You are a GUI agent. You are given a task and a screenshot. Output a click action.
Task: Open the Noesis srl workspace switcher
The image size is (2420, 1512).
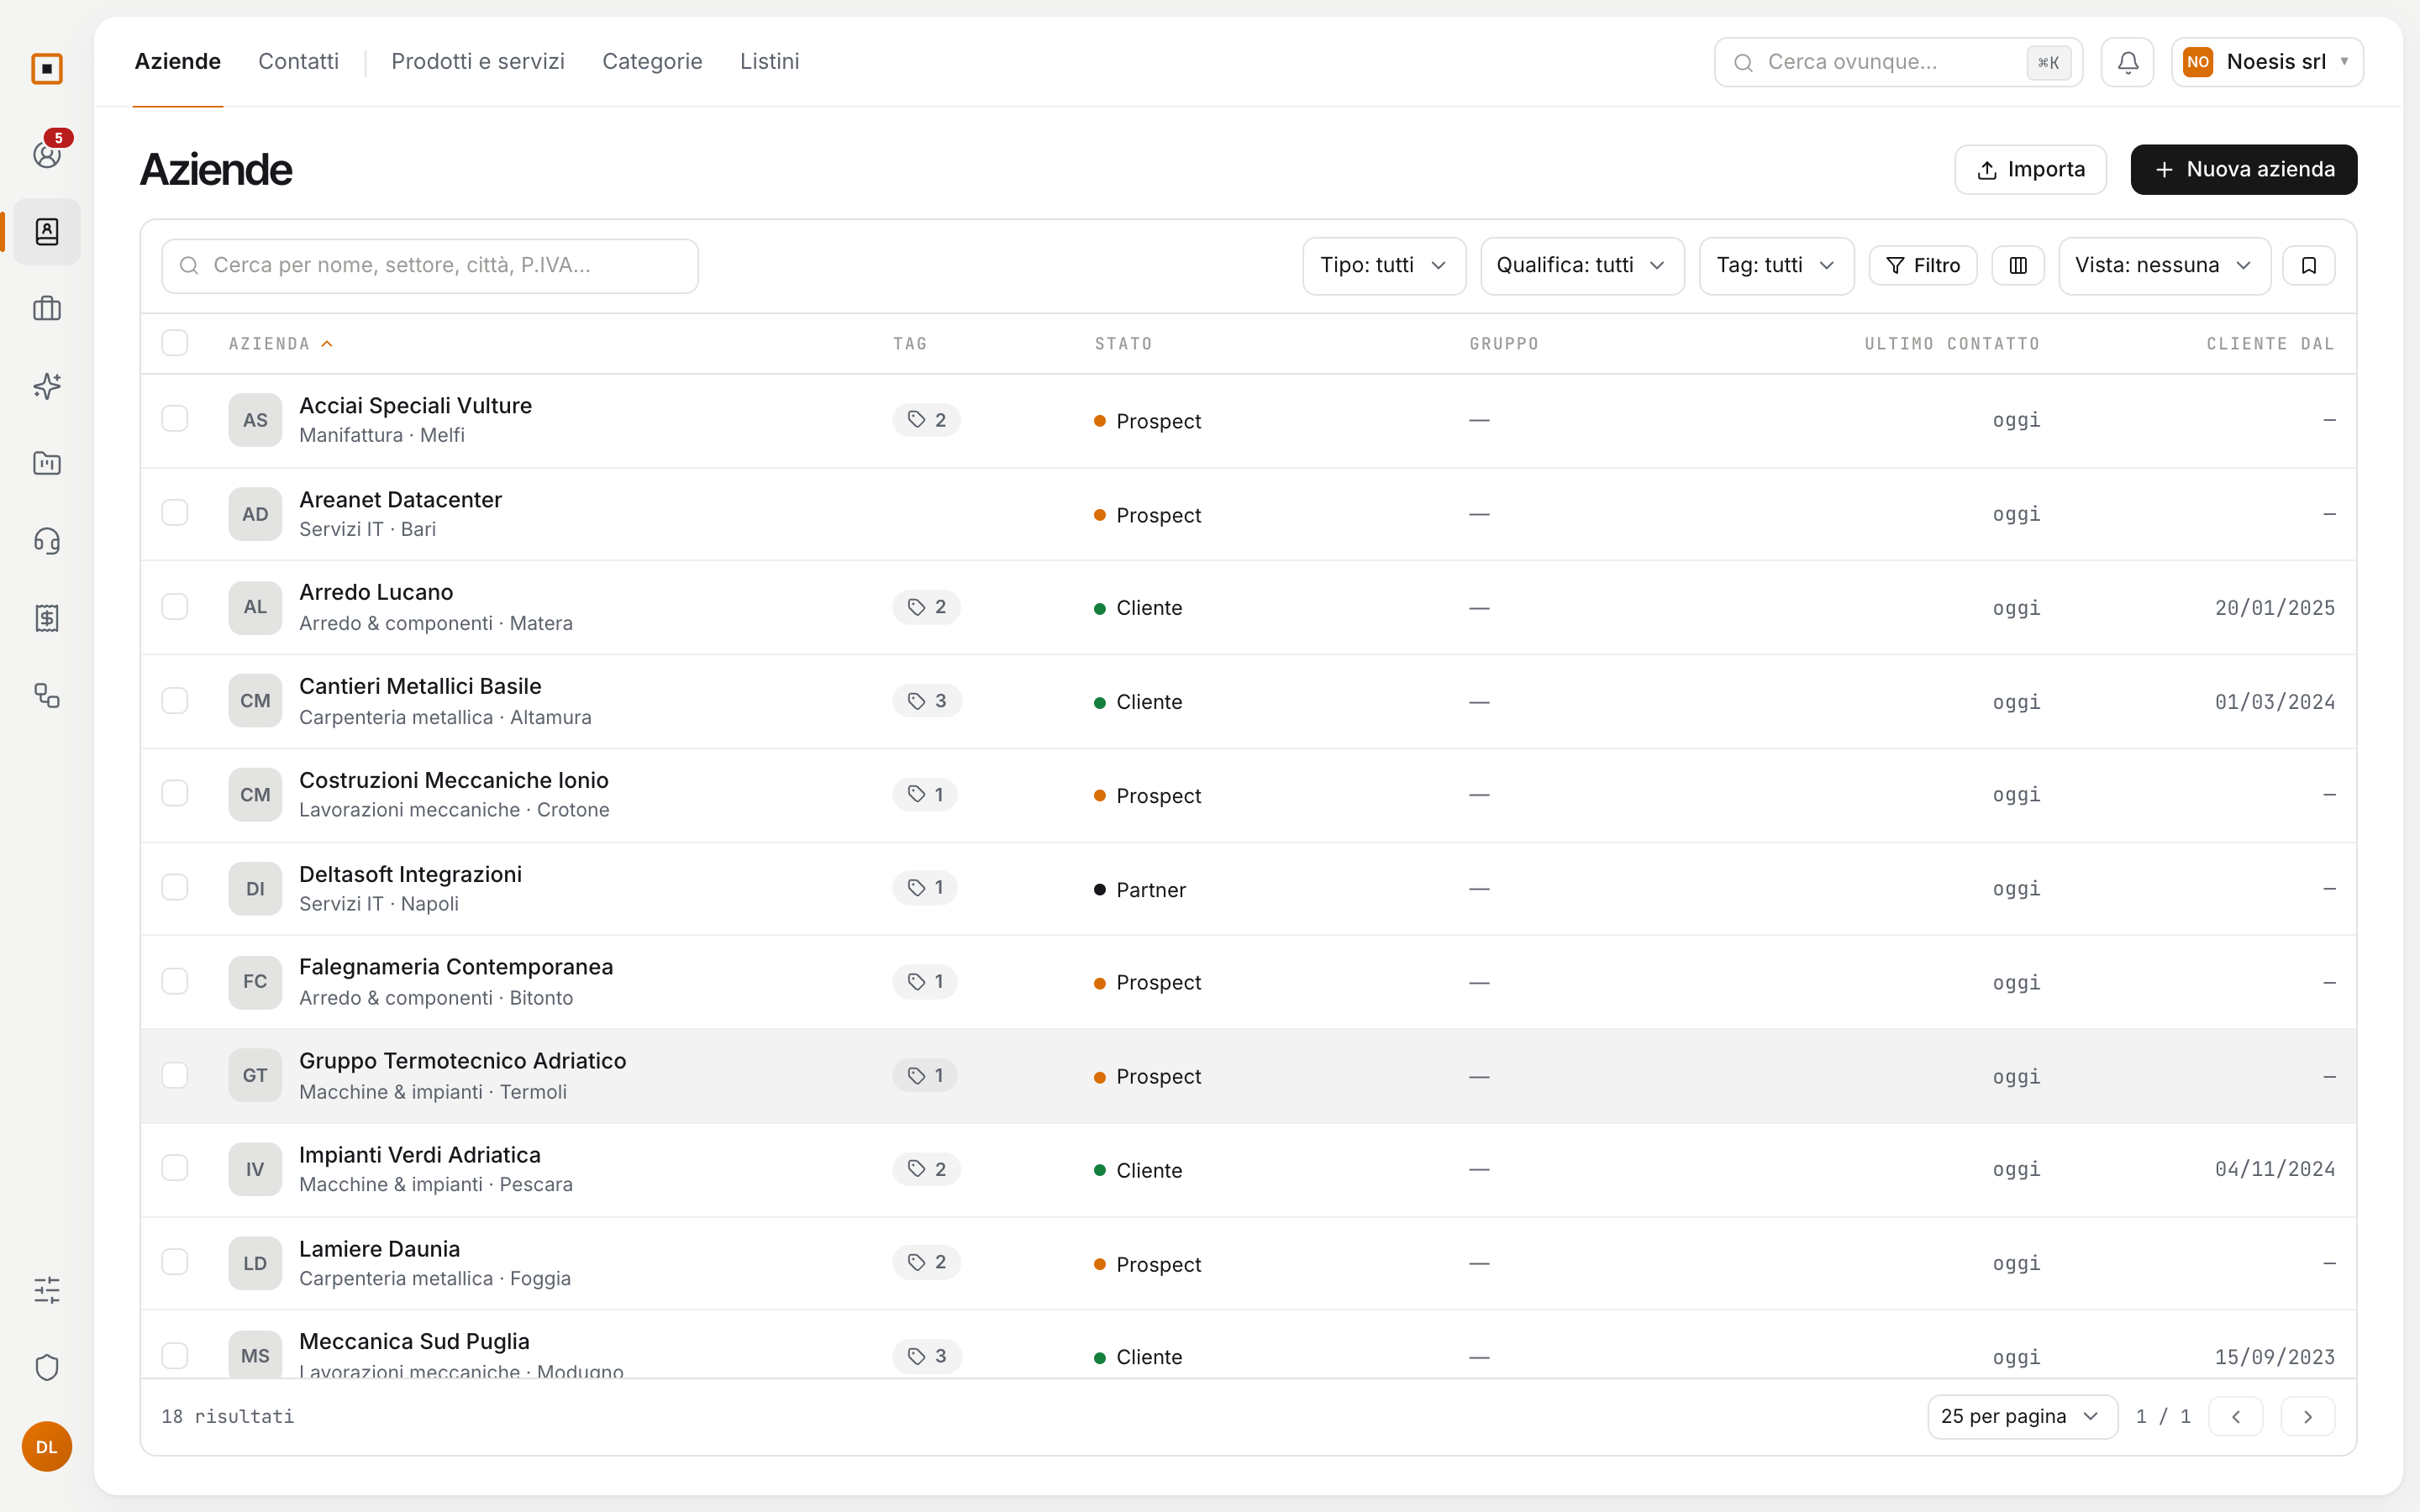point(2267,62)
